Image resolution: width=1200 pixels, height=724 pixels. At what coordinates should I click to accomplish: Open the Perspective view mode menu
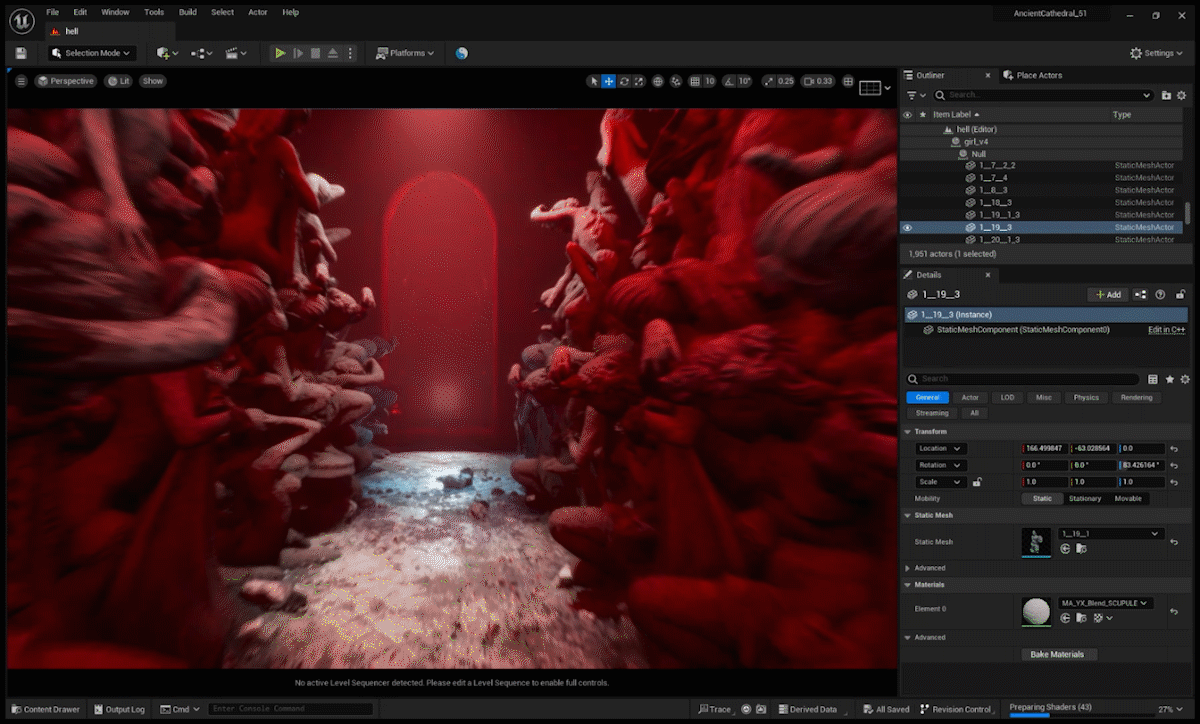click(66, 81)
